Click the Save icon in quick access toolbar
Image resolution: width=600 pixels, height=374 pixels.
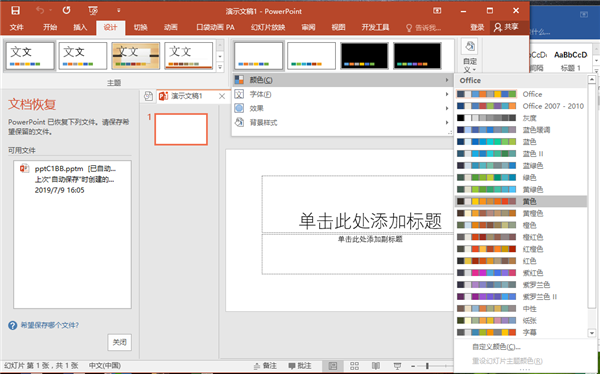click(x=15, y=10)
